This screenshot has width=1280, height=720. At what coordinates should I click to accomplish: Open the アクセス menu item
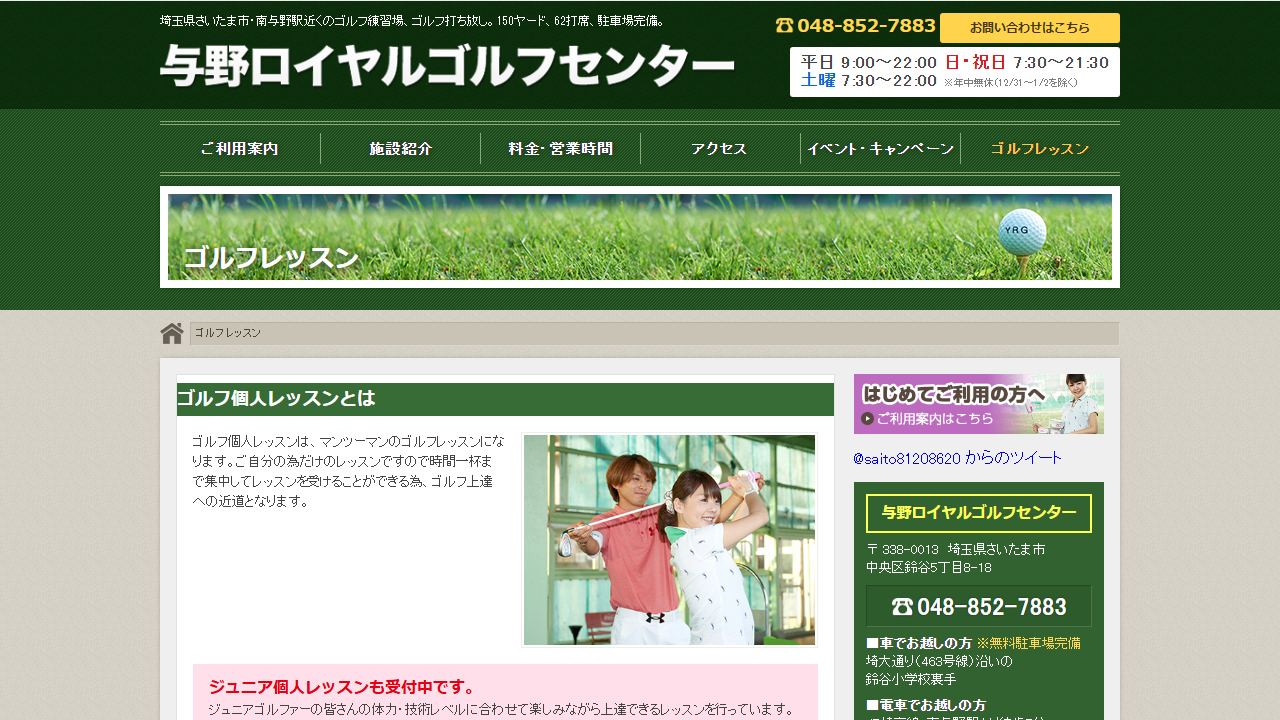(720, 149)
